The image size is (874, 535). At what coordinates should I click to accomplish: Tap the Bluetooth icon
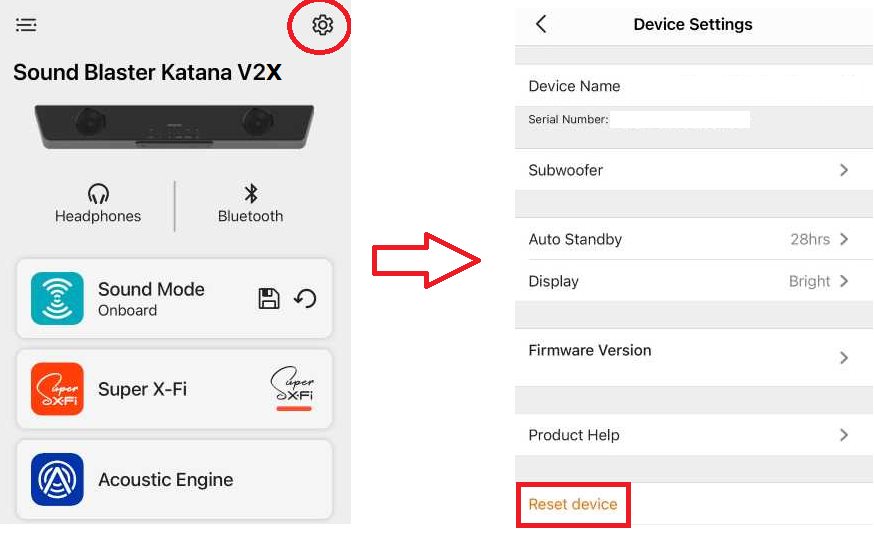pos(251,194)
